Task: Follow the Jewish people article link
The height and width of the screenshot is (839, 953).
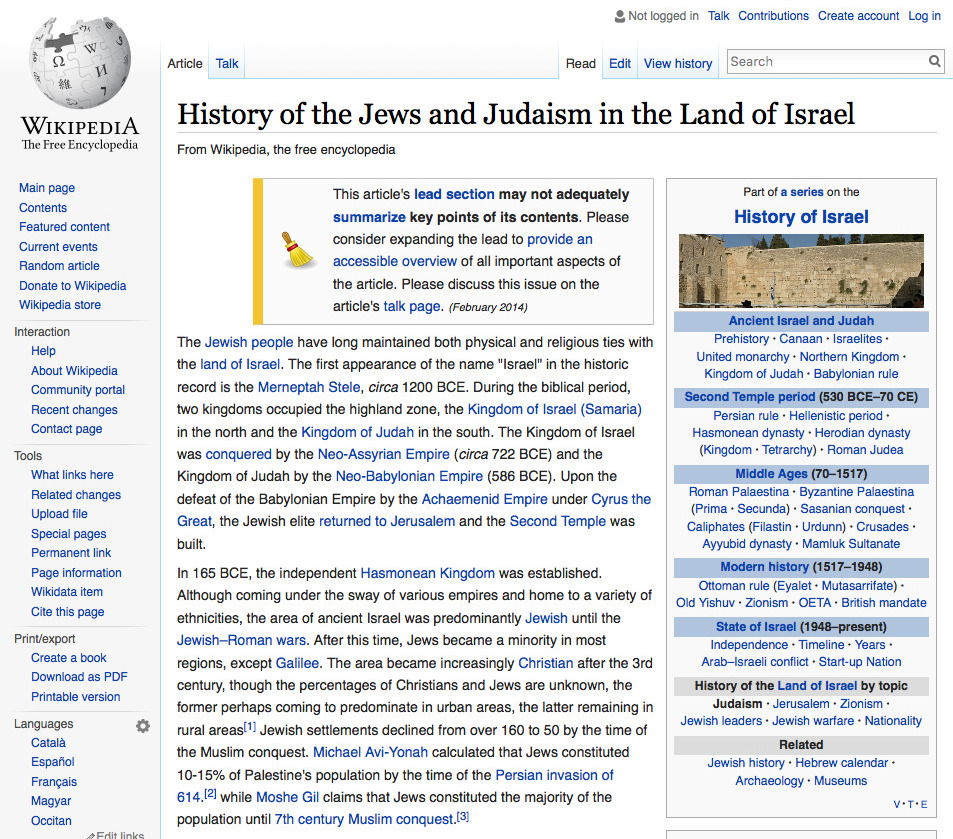Action: click(x=248, y=341)
